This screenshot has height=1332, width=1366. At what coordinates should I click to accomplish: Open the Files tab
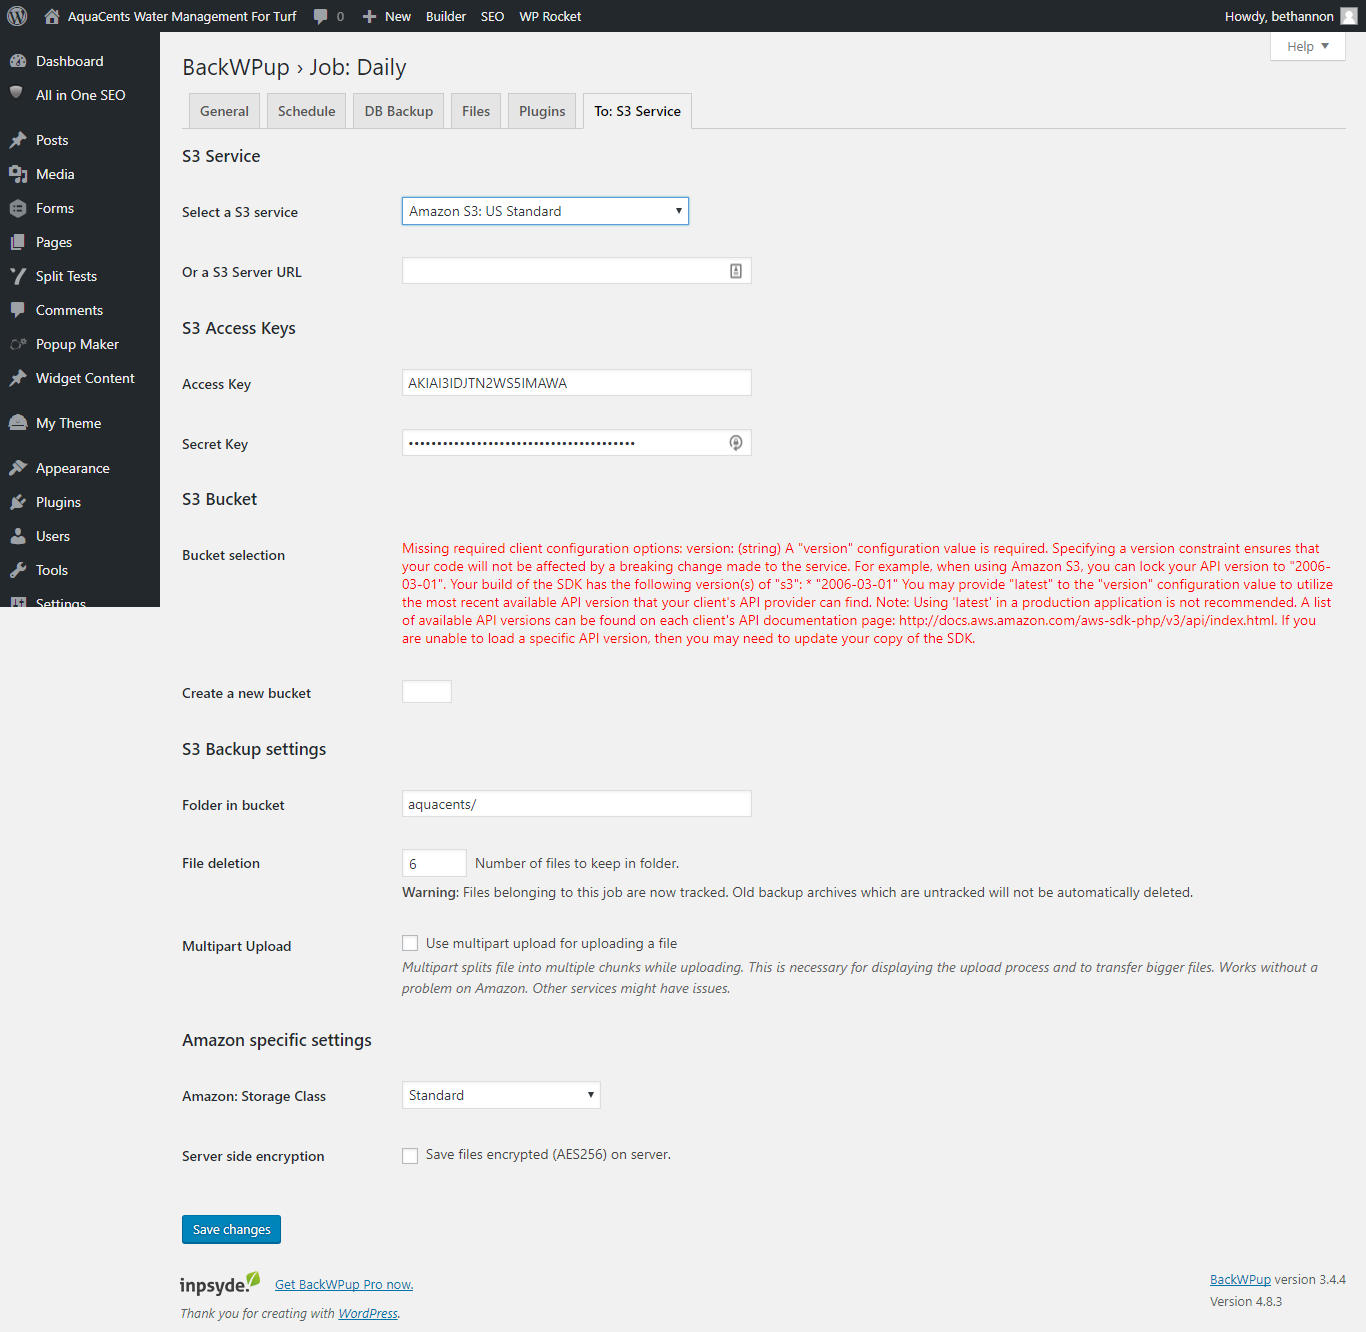476,111
